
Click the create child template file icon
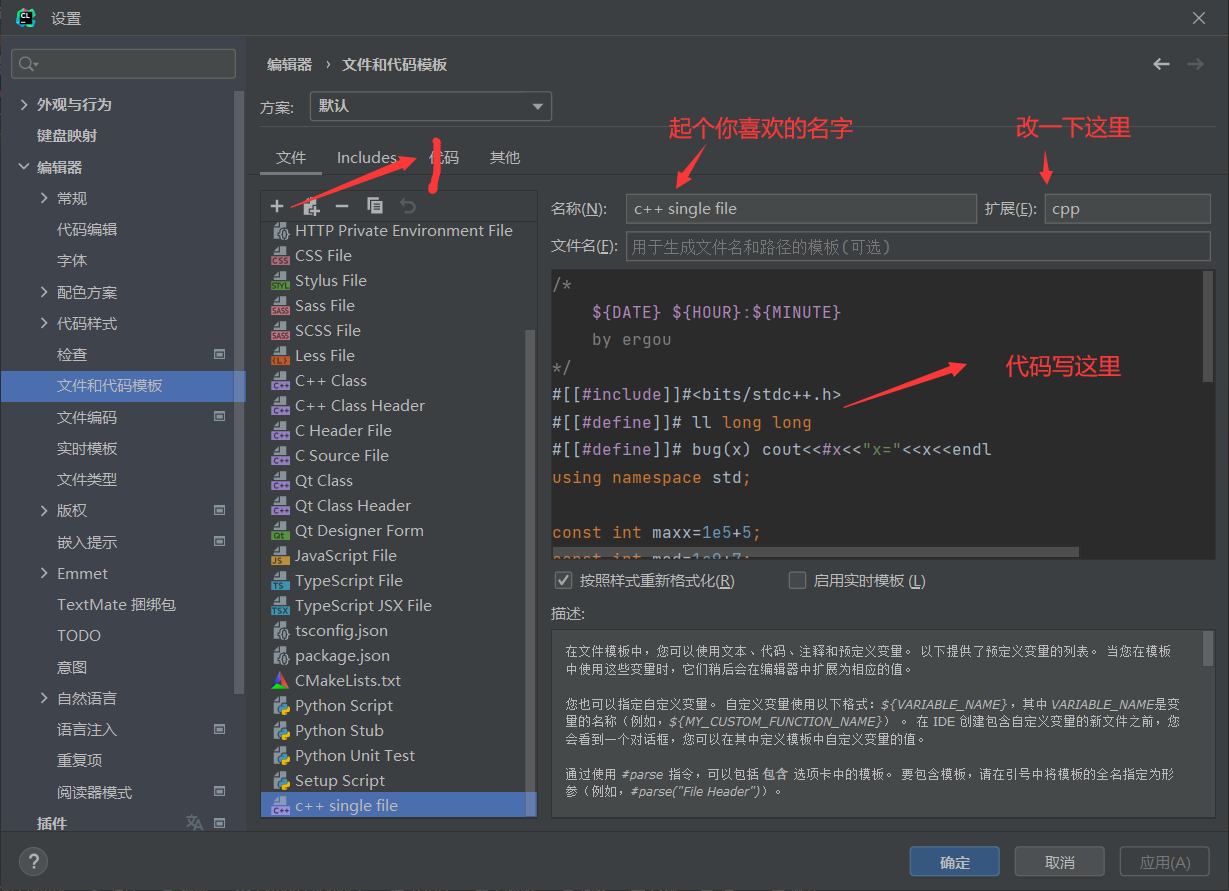(311, 206)
